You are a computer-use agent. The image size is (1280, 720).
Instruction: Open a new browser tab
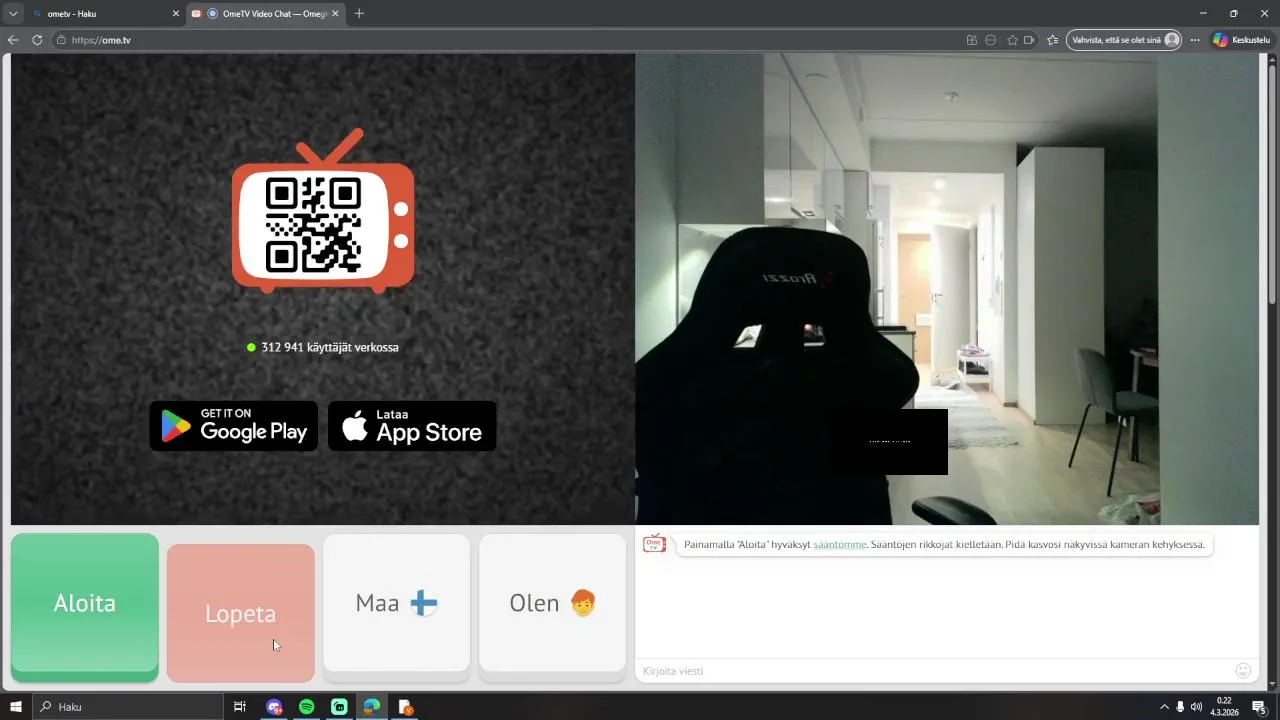click(x=359, y=13)
